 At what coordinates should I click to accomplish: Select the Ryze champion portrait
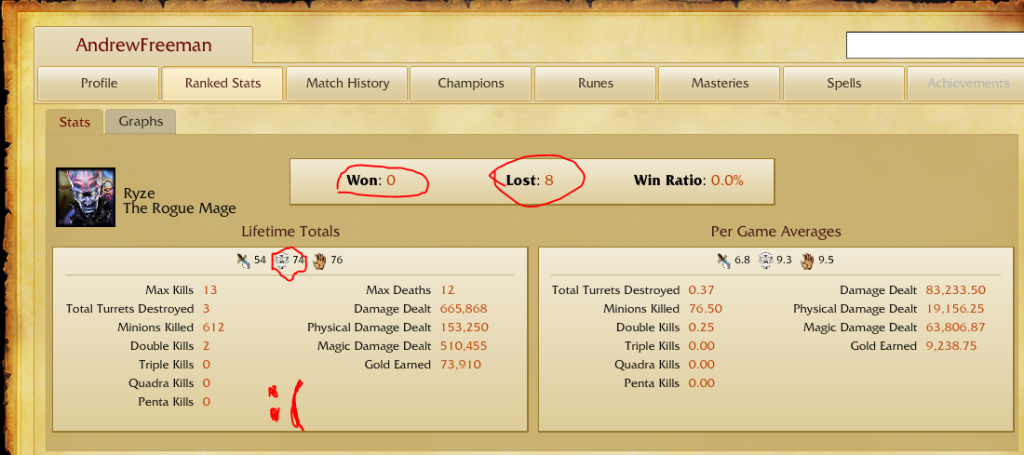coord(86,197)
